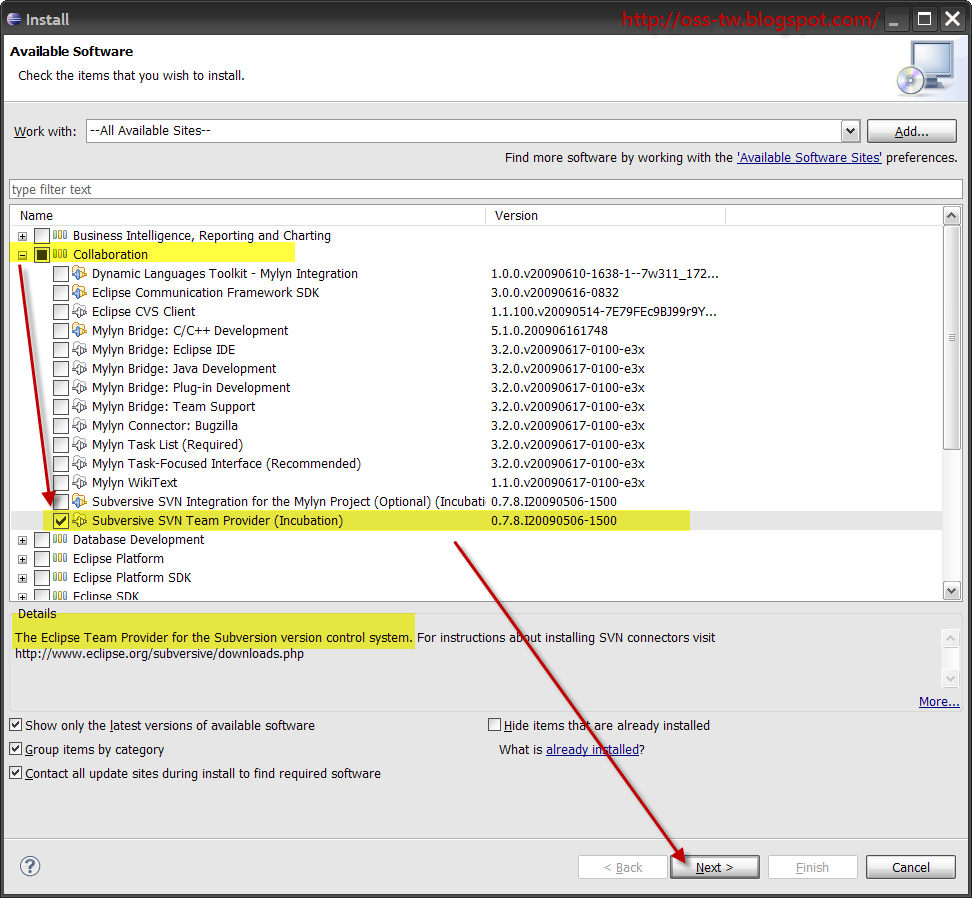Screen dimensions: 972x898
Task: Click Mylyn WikiText feature icon
Action: (79, 482)
